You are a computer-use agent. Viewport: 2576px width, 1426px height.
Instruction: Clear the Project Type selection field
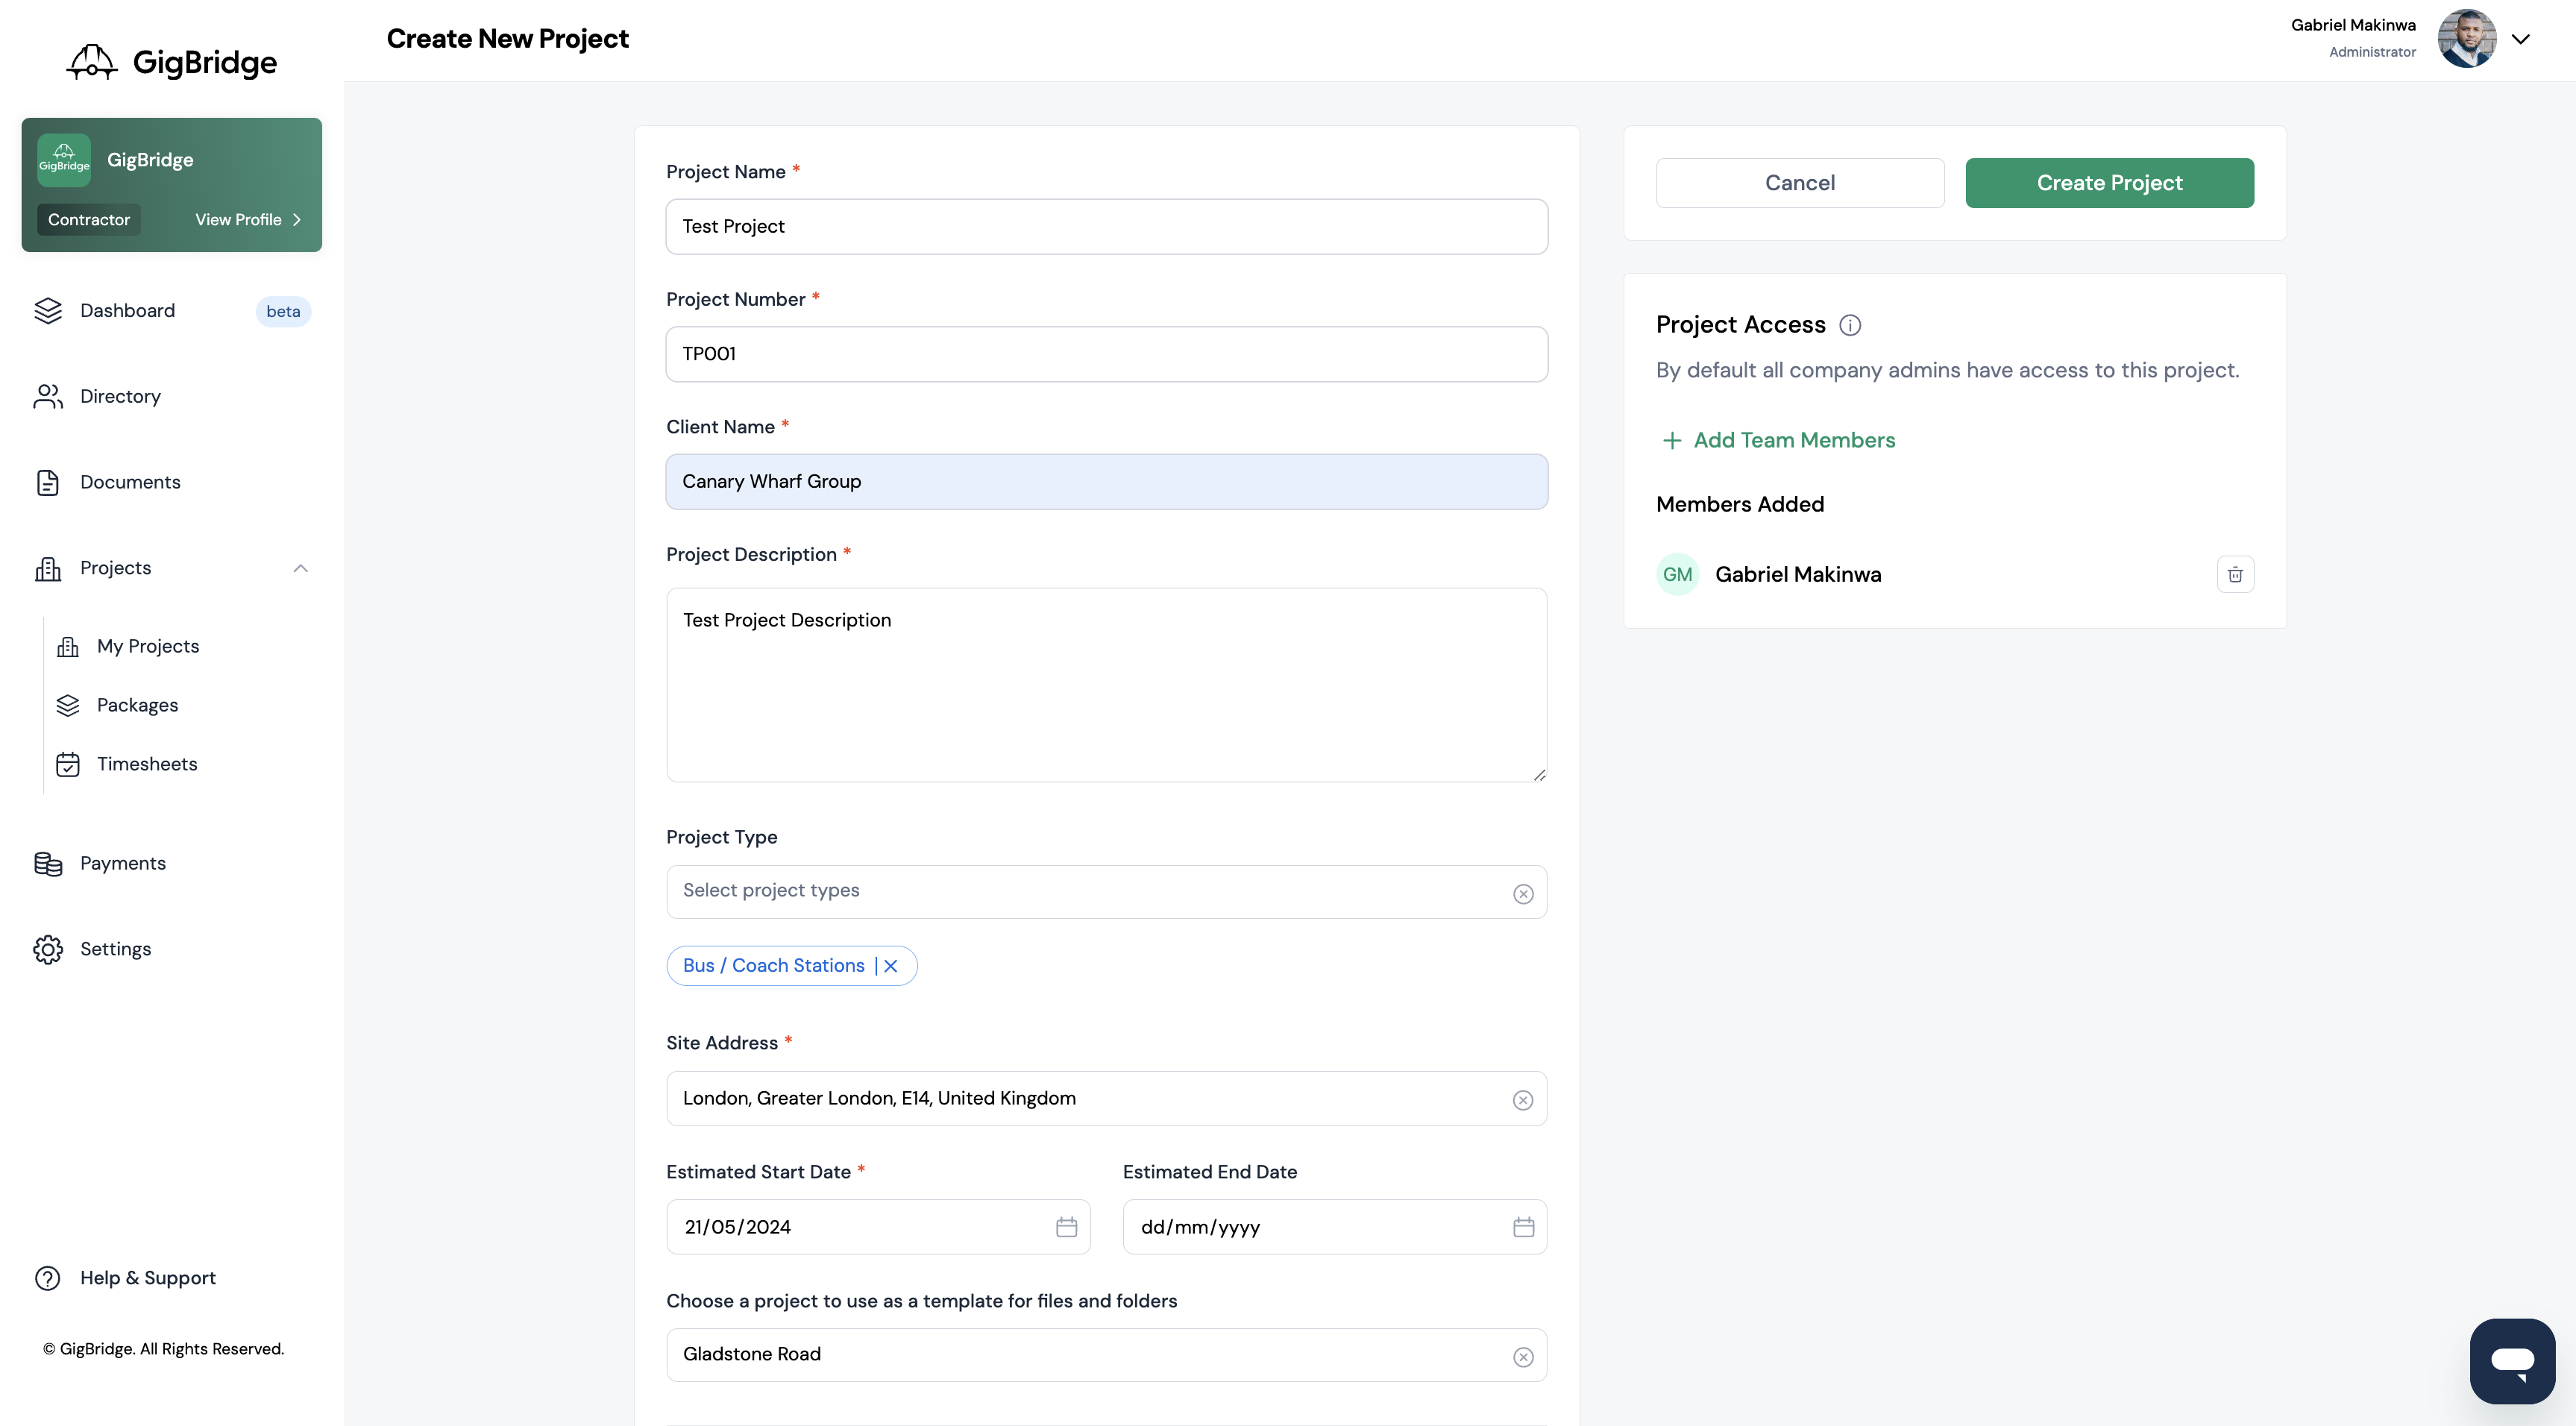pyautogui.click(x=1523, y=894)
